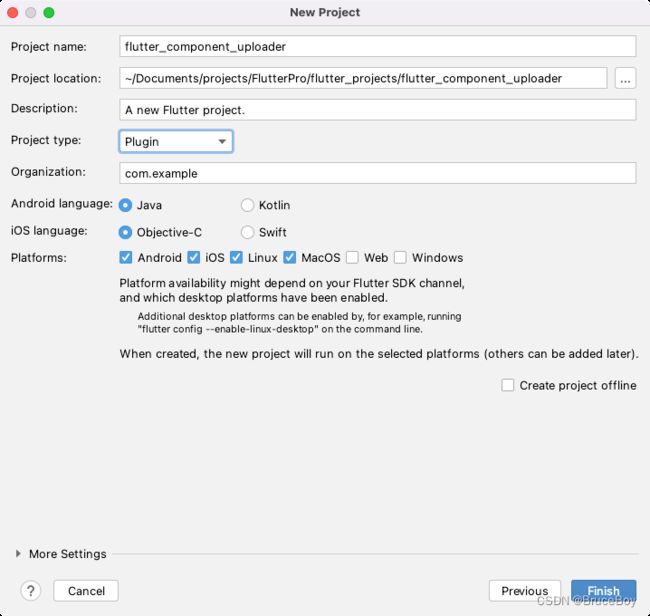The image size is (650, 616).
Task: Go back with the Previous button
Action: pyautogui.click(x=525, y=591)
